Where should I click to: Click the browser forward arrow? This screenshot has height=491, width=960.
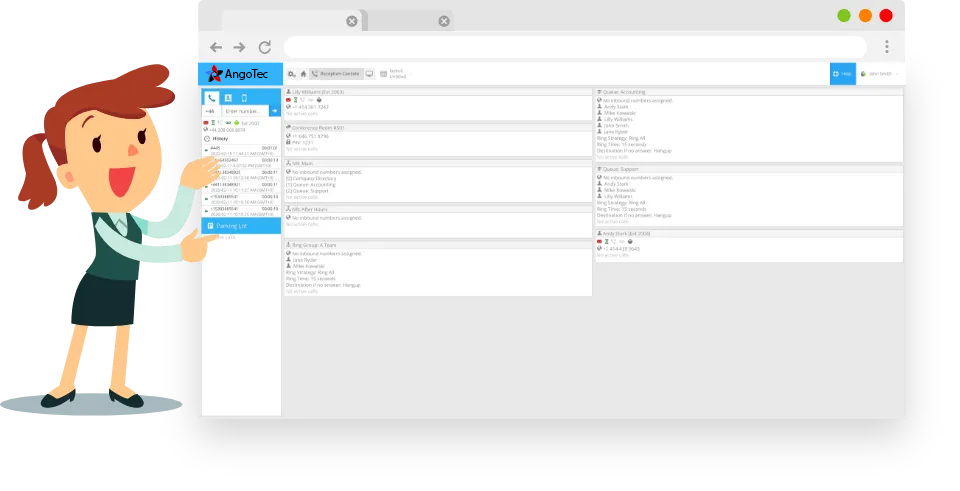tap(239, 47)
